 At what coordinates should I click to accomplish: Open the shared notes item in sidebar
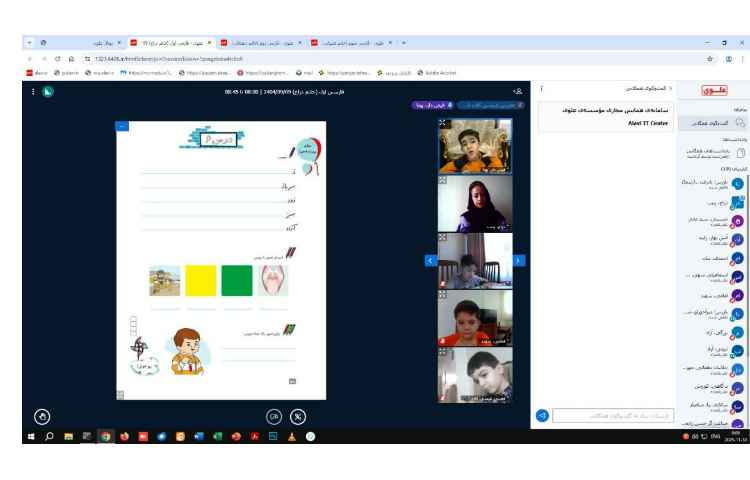[x=710, y=152]
